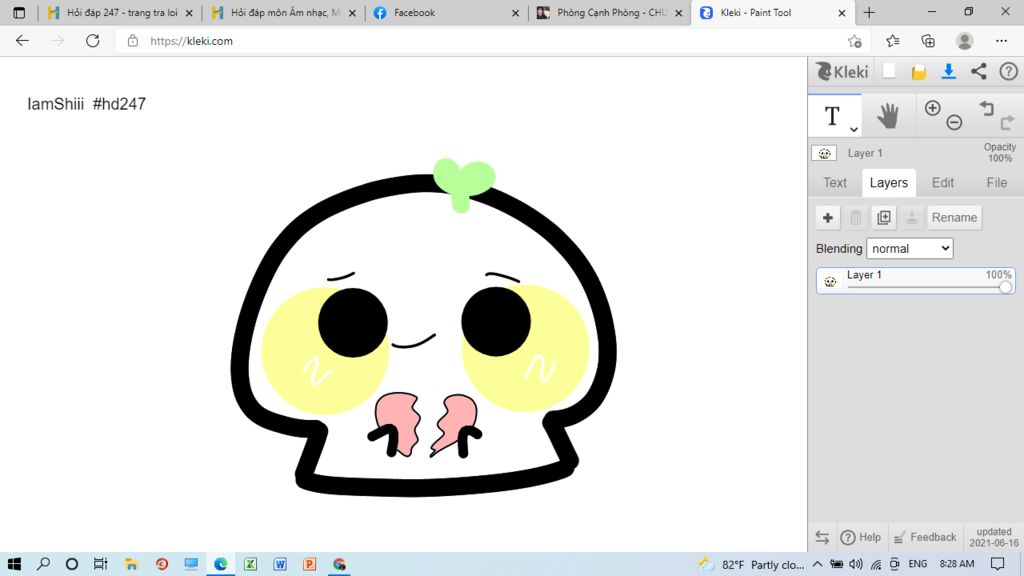Launch Excel from the taskbar
Screen dimensions: 1024x576
click(250, 564)
